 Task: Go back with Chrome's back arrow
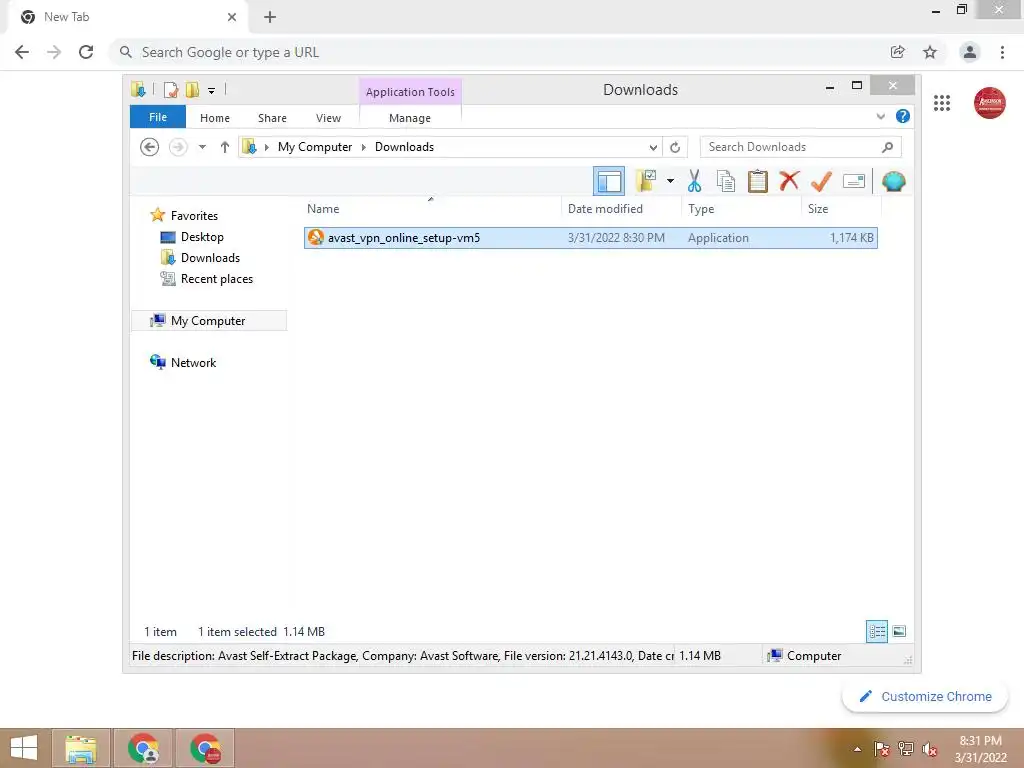(22, 52)
